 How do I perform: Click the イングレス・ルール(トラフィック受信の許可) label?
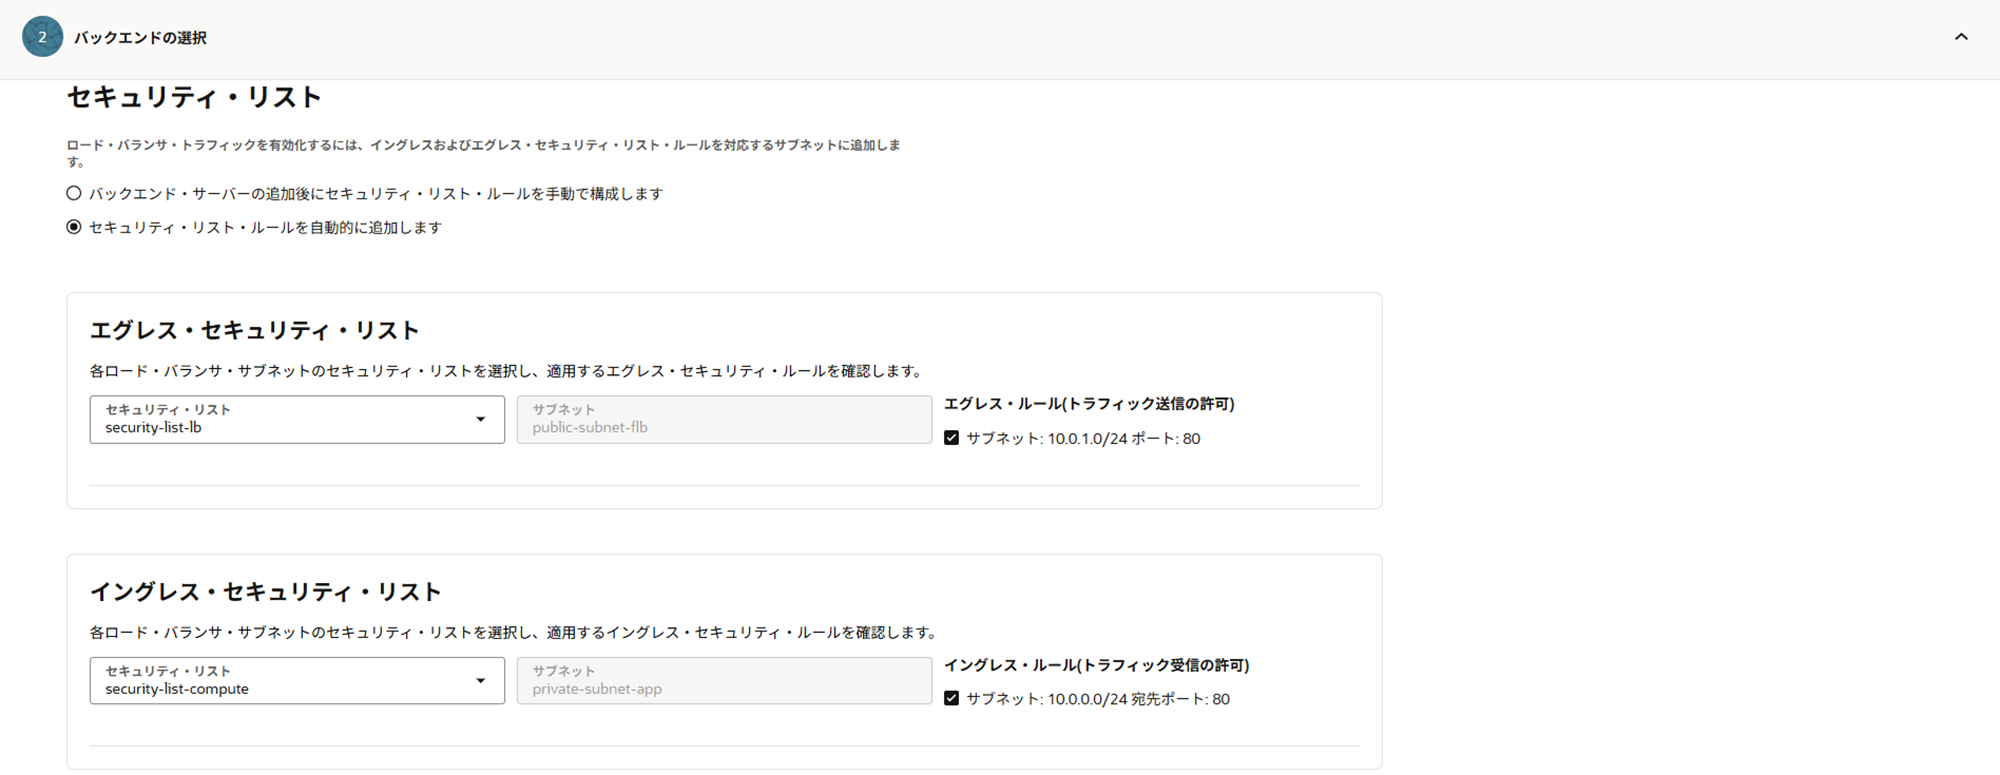(1097, 665)
